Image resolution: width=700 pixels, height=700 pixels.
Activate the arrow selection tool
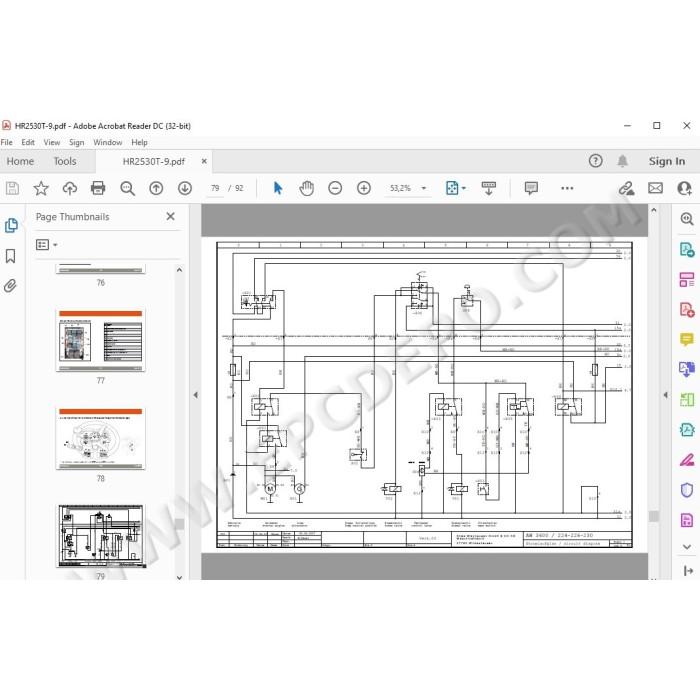278,188
